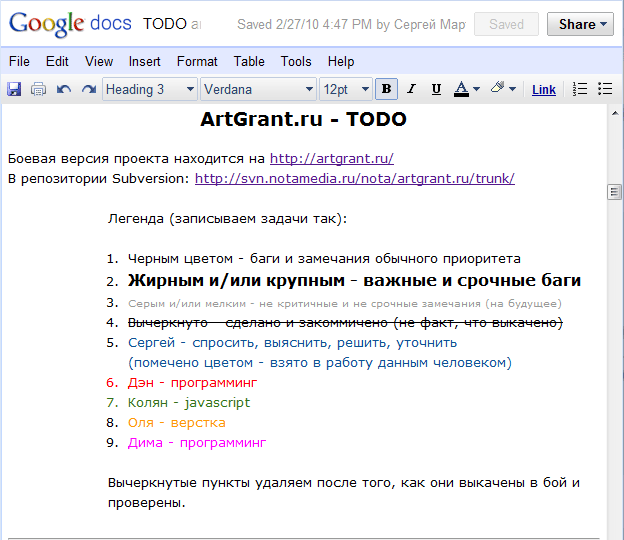
Task: Toggle bold formatting
Action: [387, 89]
